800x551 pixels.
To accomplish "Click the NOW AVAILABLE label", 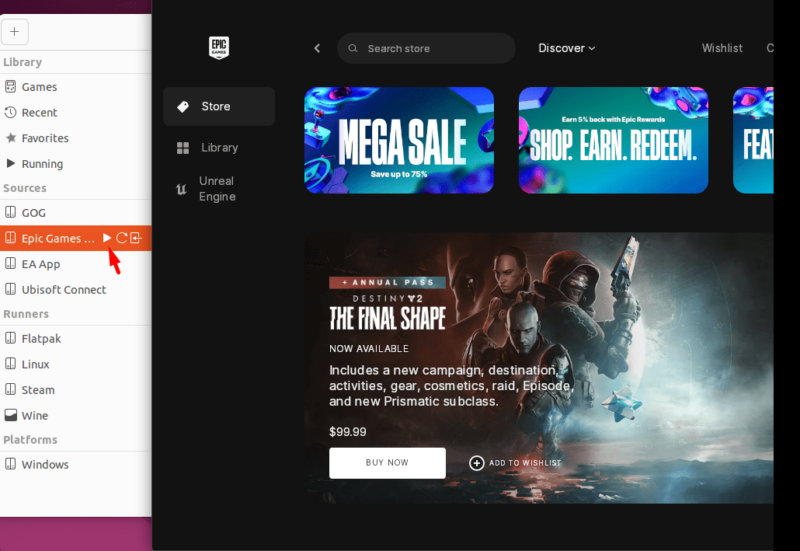I will 369,348.
